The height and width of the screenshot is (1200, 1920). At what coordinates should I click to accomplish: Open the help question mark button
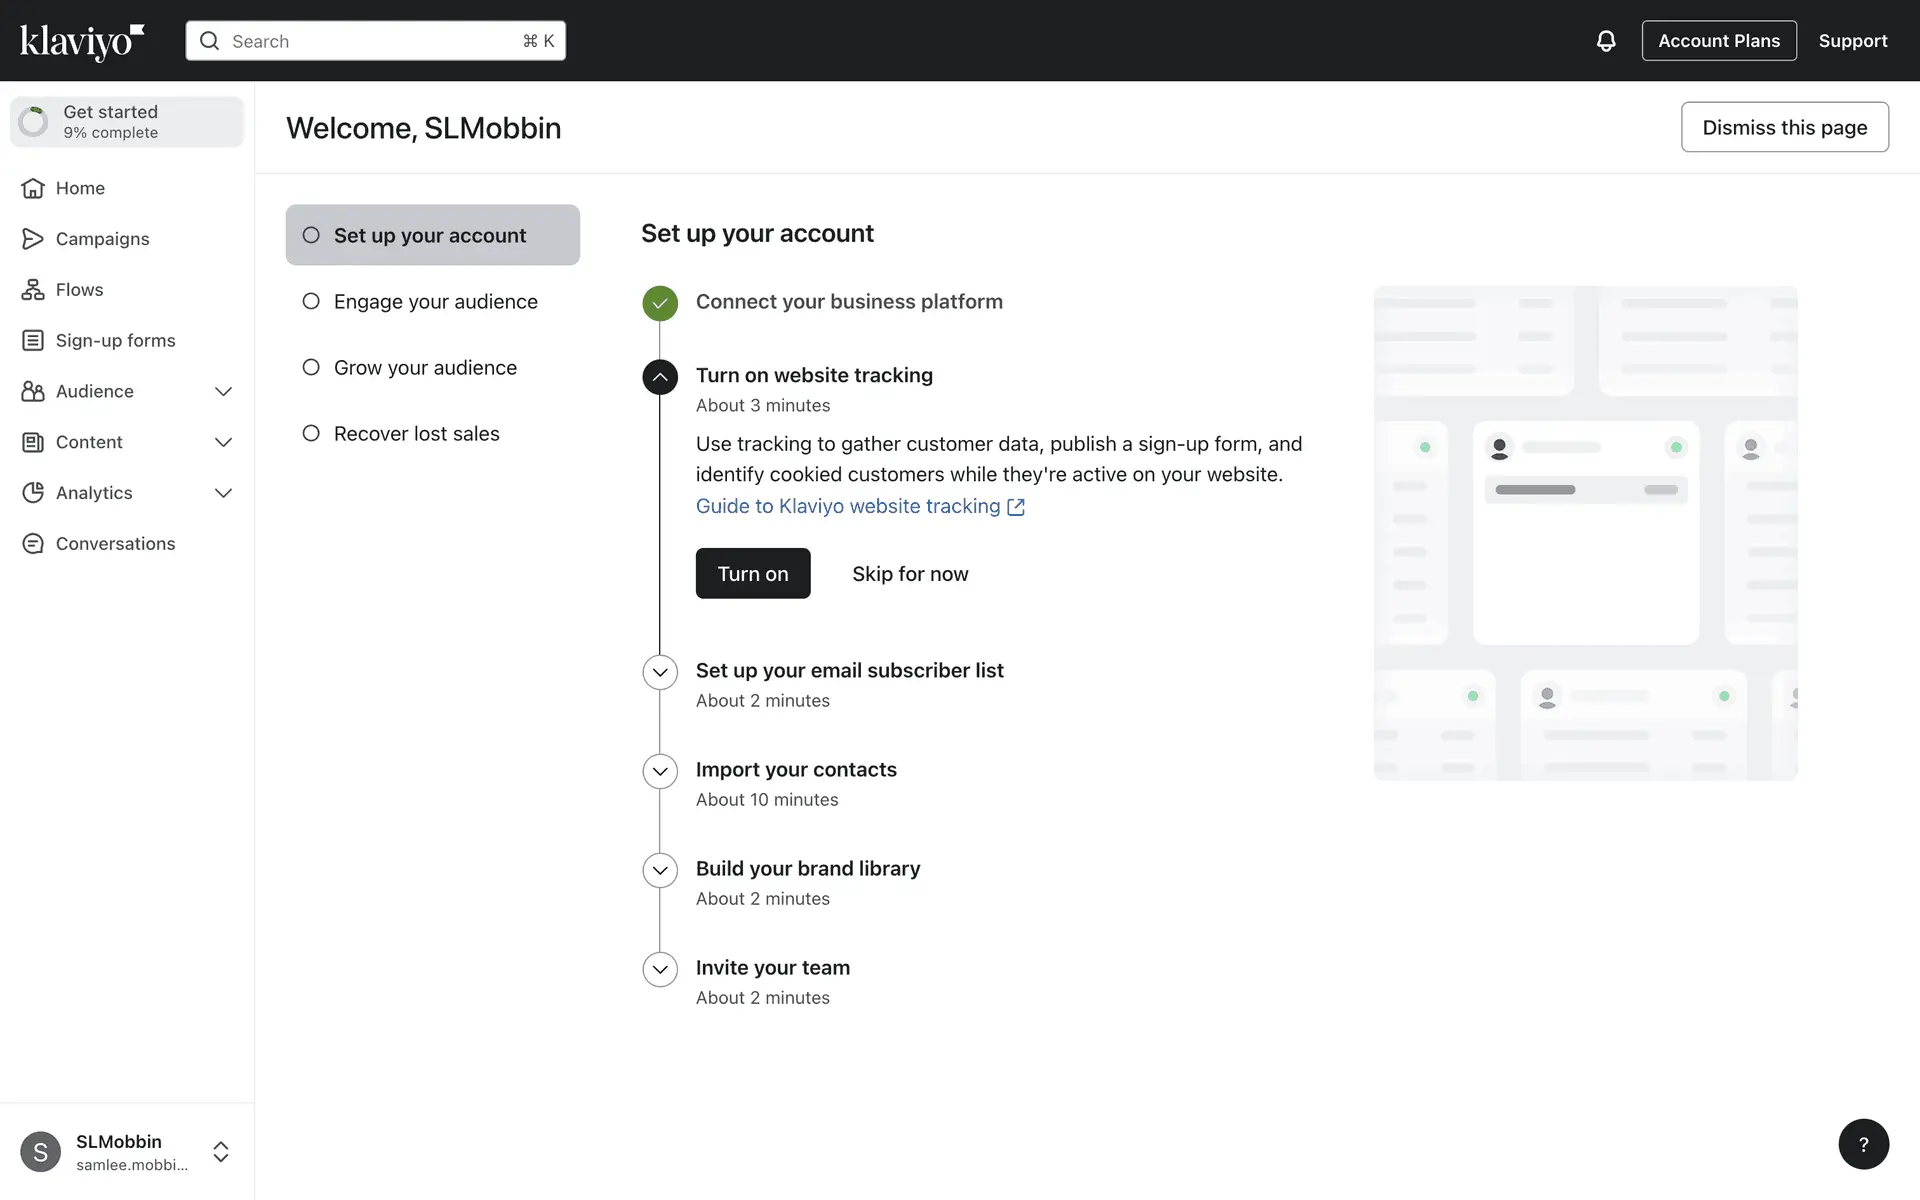click(1863, 1144)
